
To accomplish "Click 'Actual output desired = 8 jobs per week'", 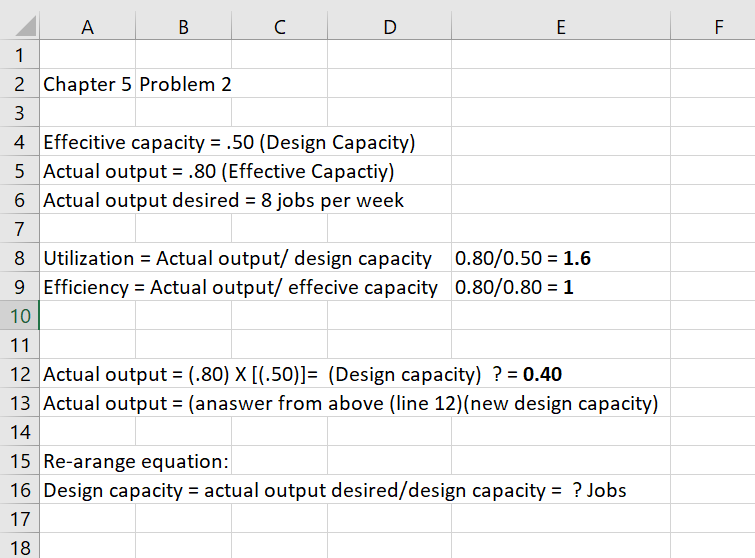I will (x=223, y=200).
